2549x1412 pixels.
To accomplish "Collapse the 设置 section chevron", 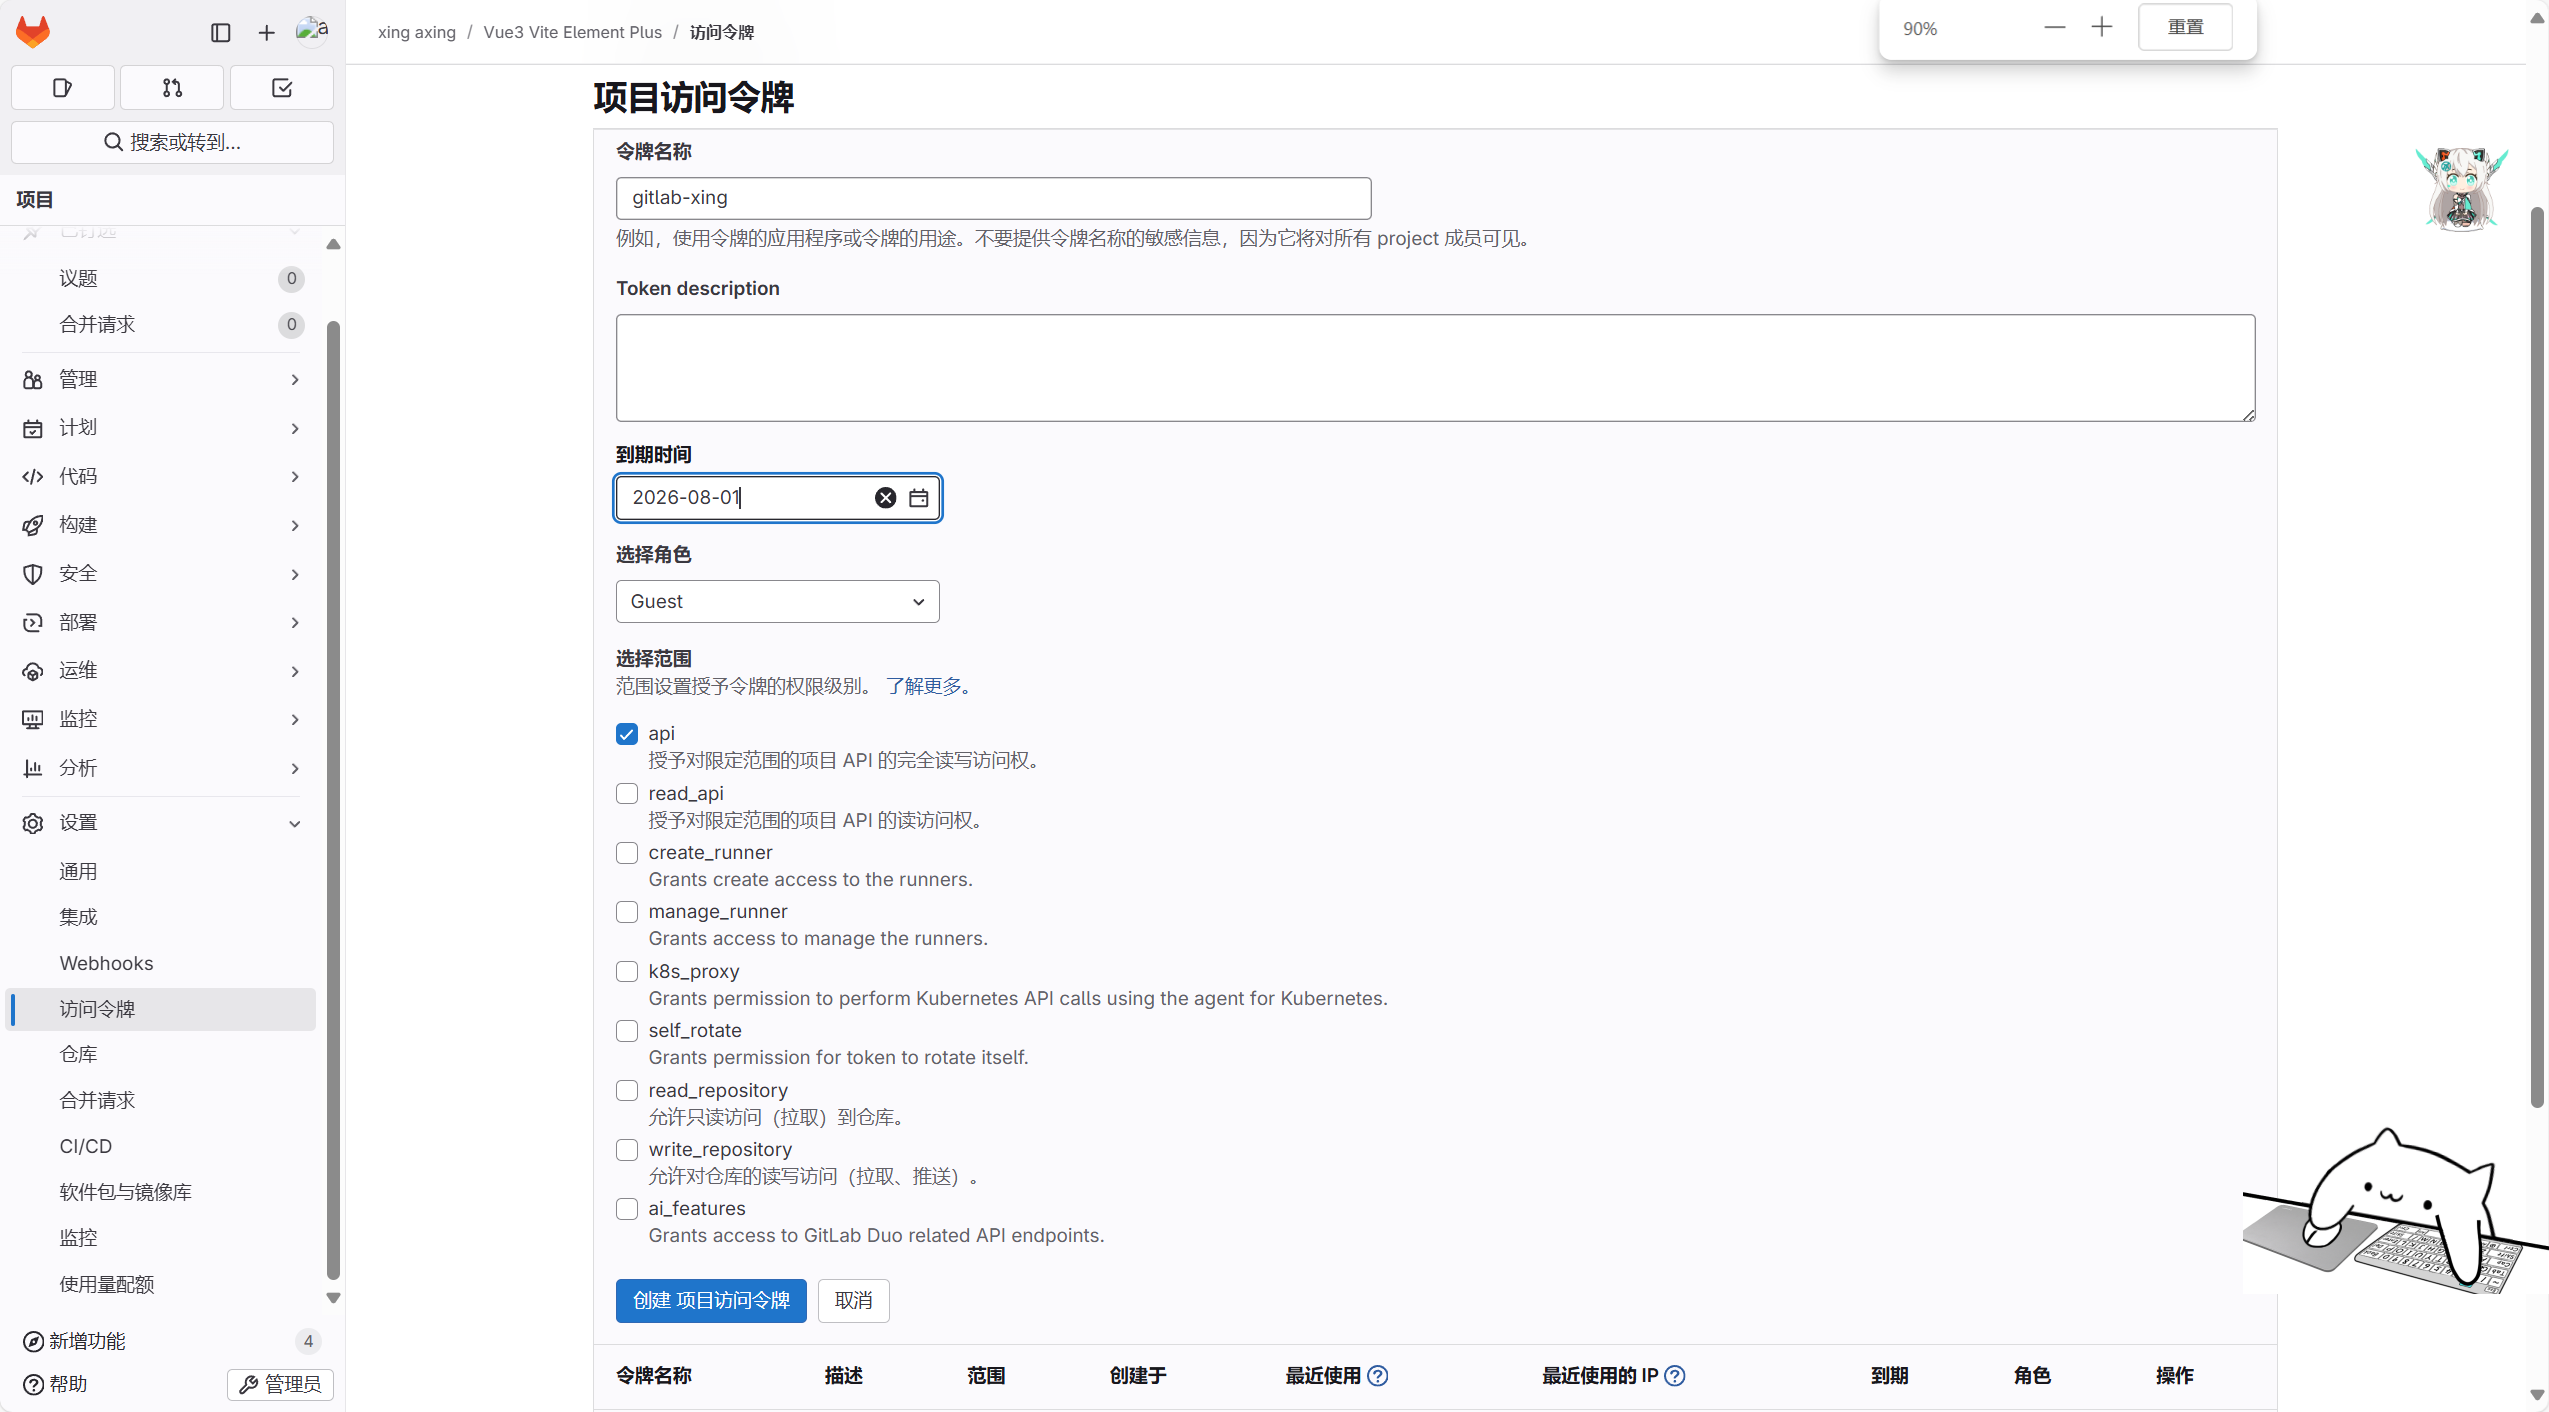I will [x=295, y=825].
